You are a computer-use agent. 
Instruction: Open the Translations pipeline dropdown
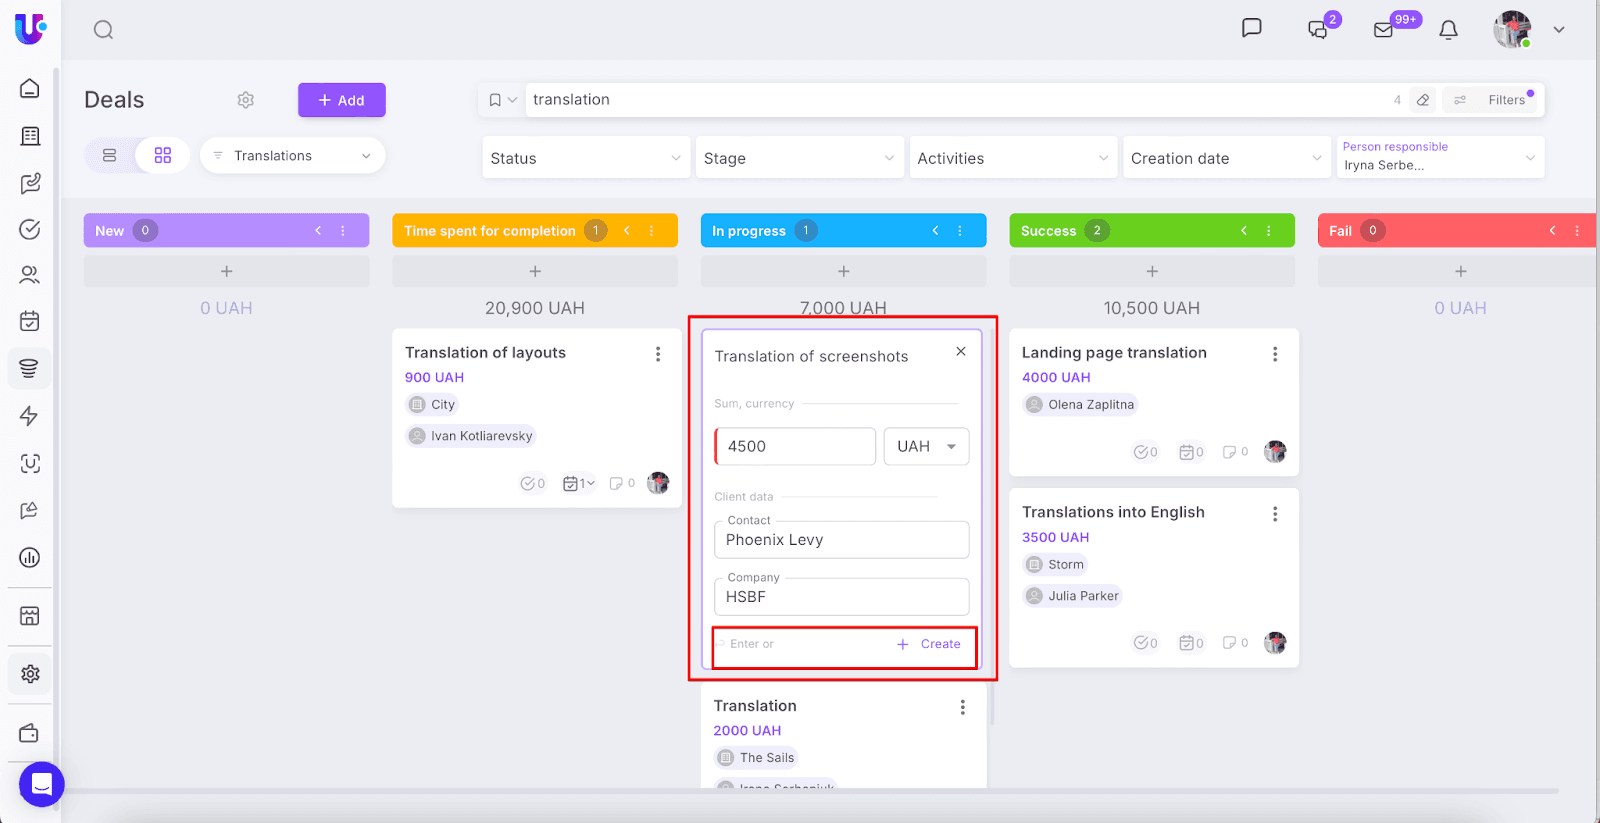tap(293, 156)
